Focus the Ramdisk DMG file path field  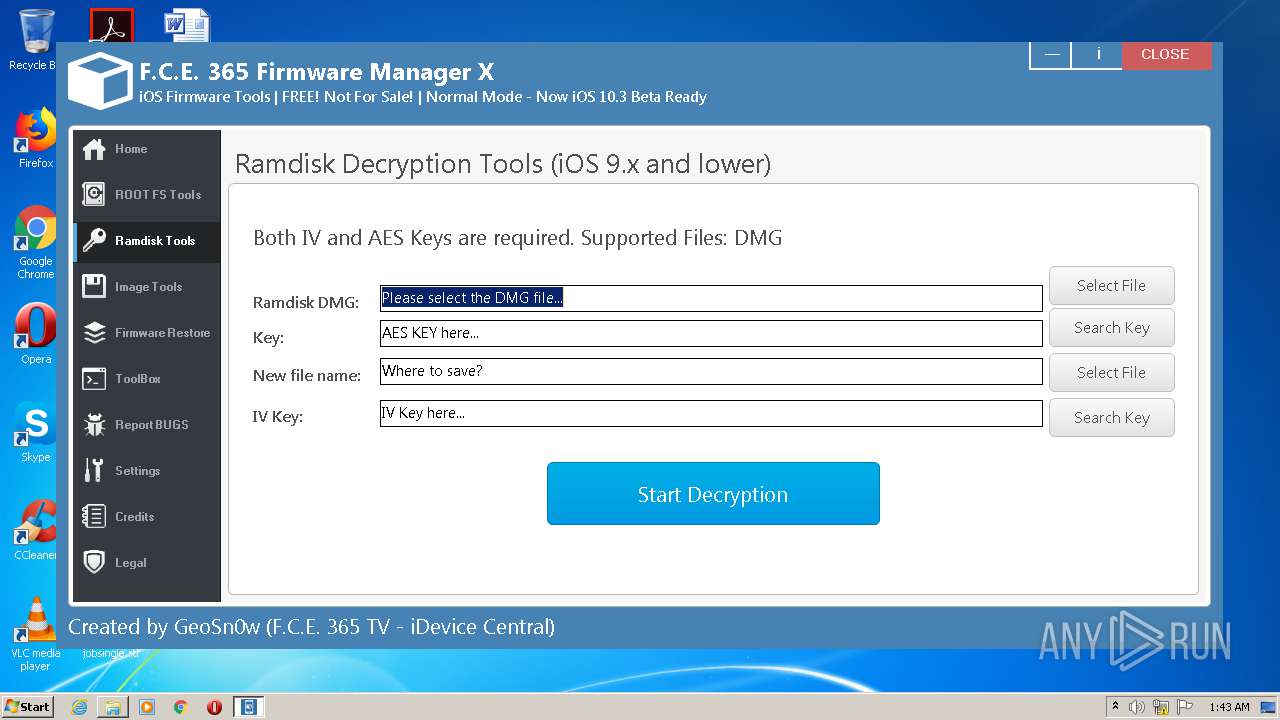[711, 298]
